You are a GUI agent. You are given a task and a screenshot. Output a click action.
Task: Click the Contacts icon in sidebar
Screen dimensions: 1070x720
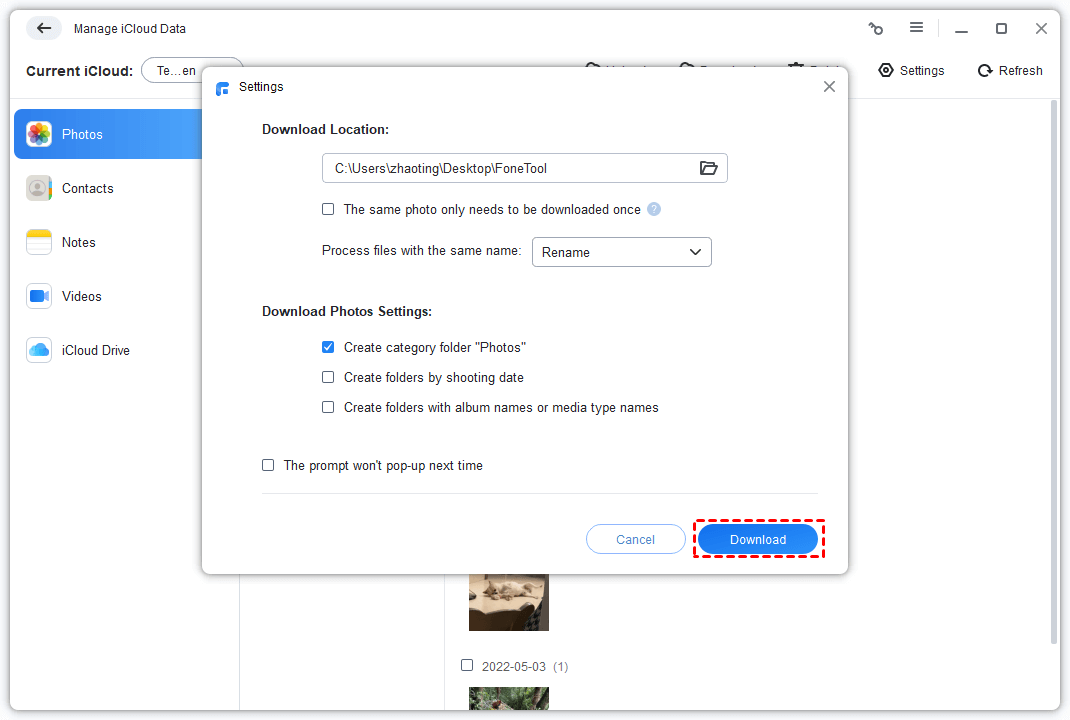pos(39,188)
